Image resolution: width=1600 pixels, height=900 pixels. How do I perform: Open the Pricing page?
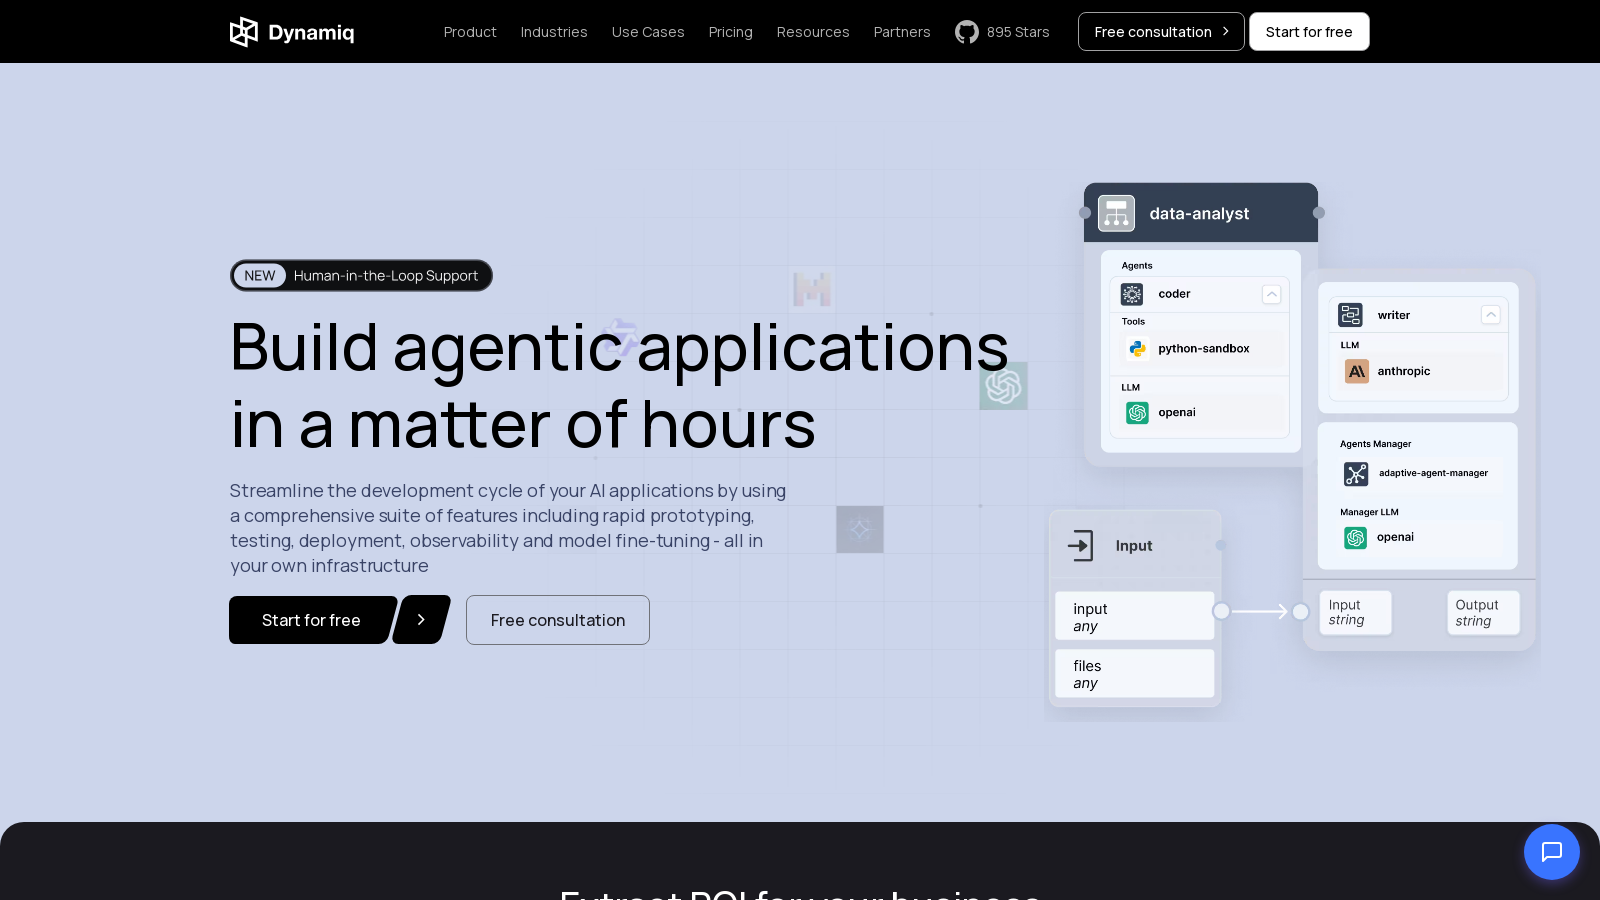tap(730, 32)
